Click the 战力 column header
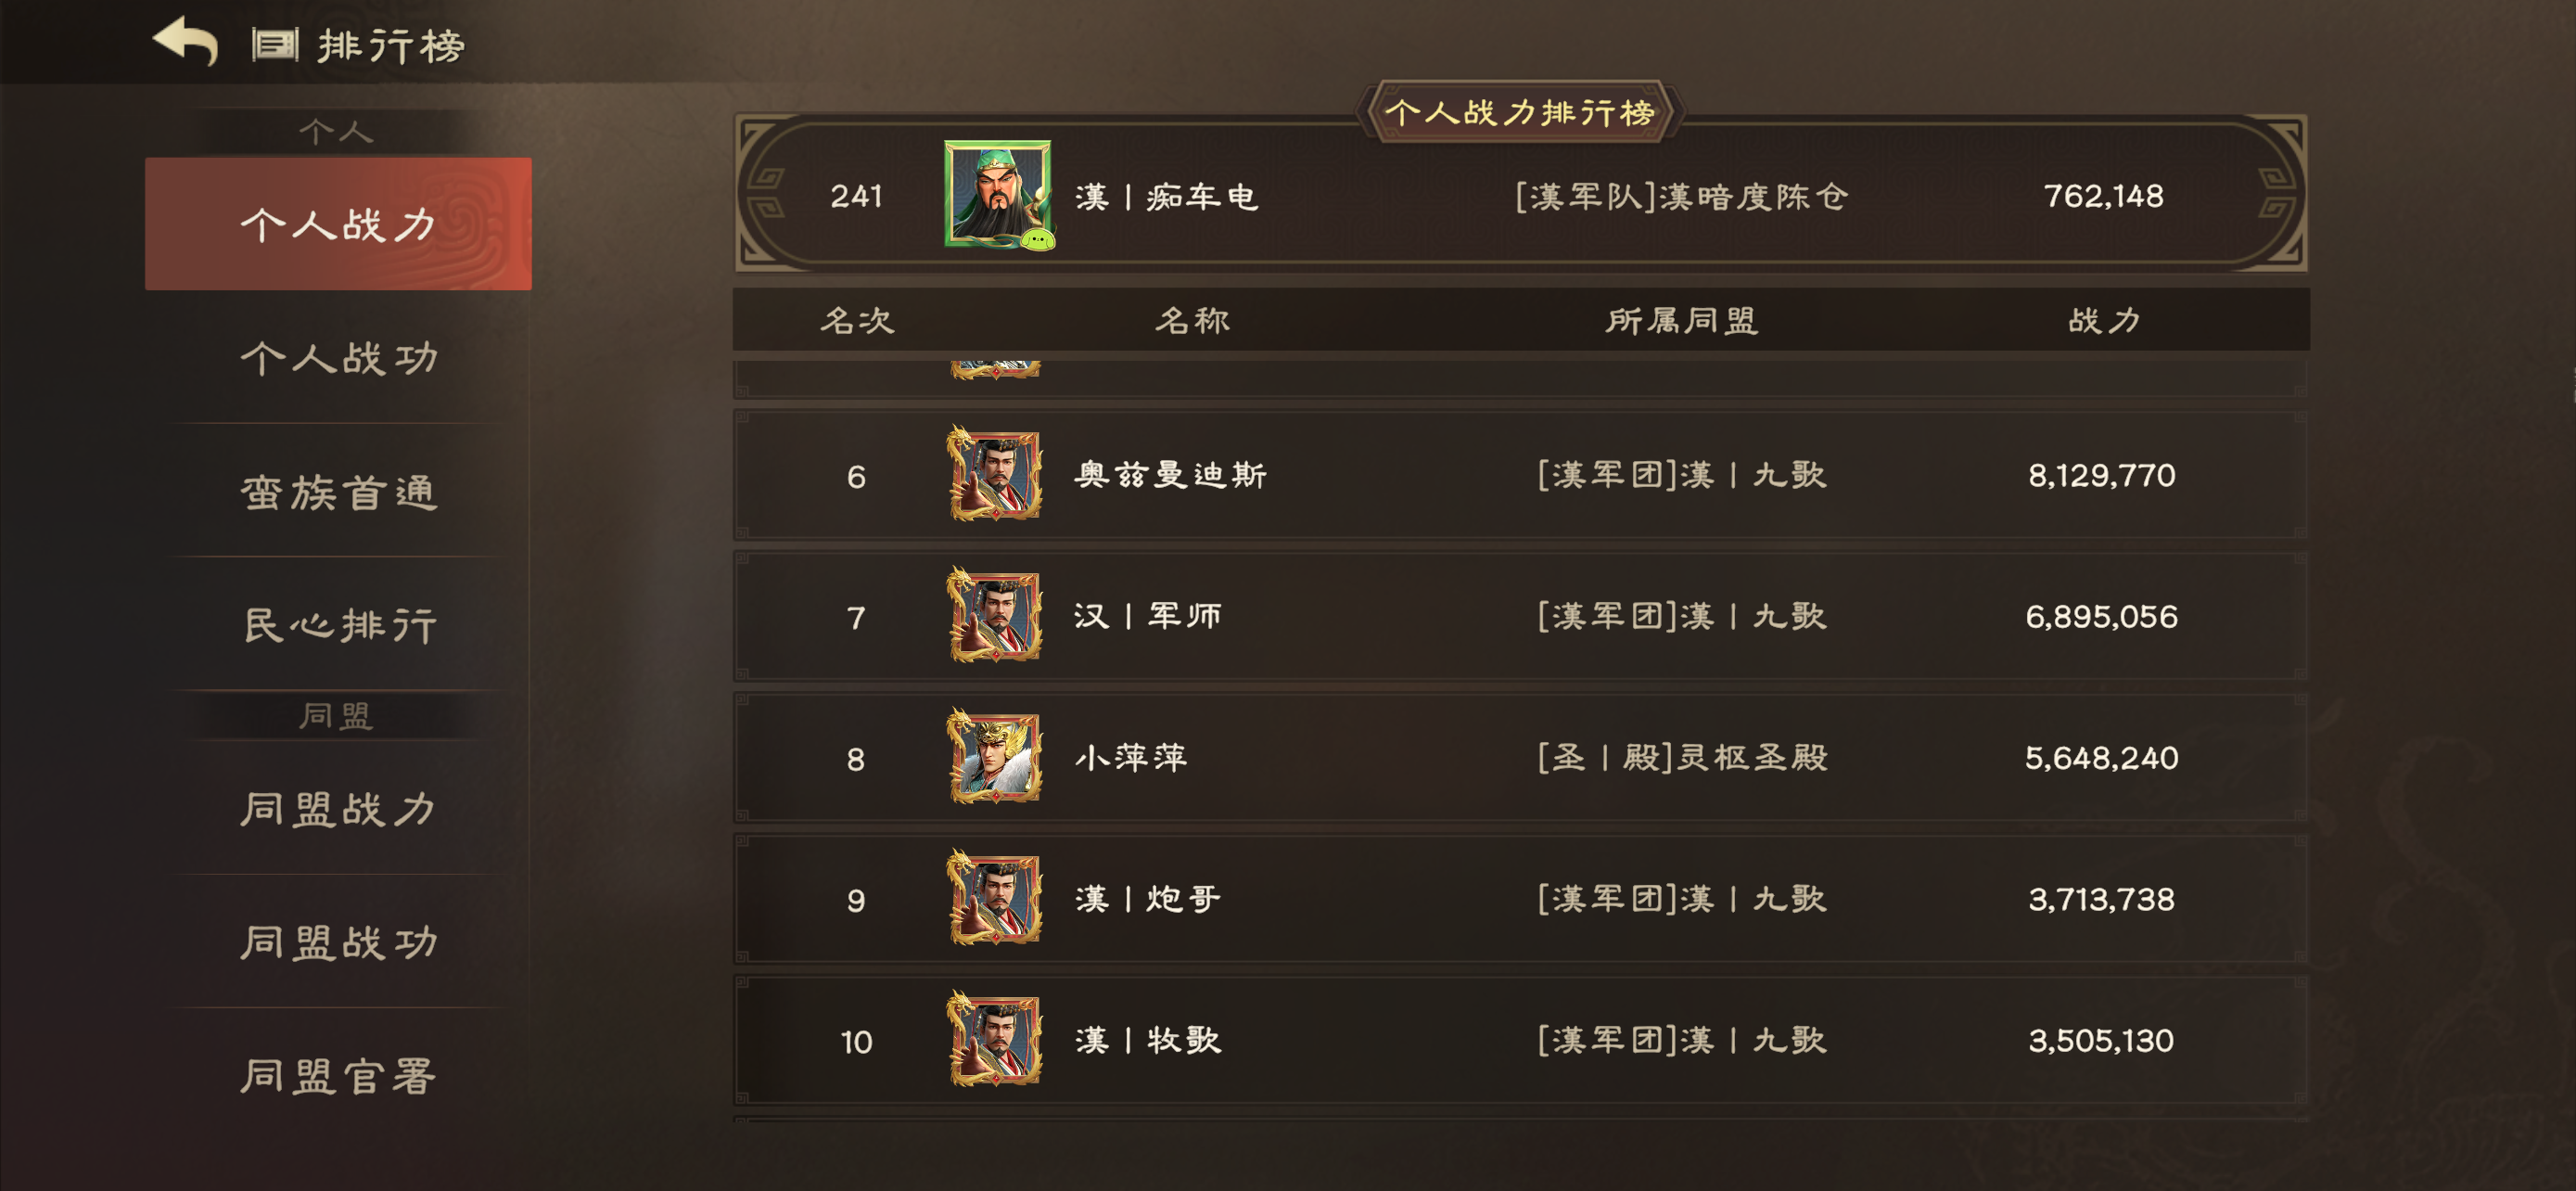The height and width of the screenshot is (1191, 2576). coord(2104,320)
